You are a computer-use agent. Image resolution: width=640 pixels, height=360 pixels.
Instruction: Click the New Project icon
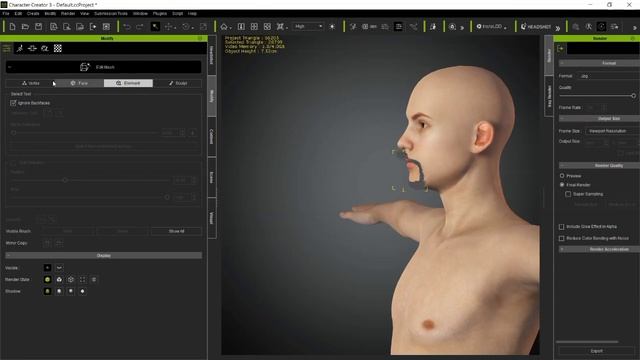point(12,27)
